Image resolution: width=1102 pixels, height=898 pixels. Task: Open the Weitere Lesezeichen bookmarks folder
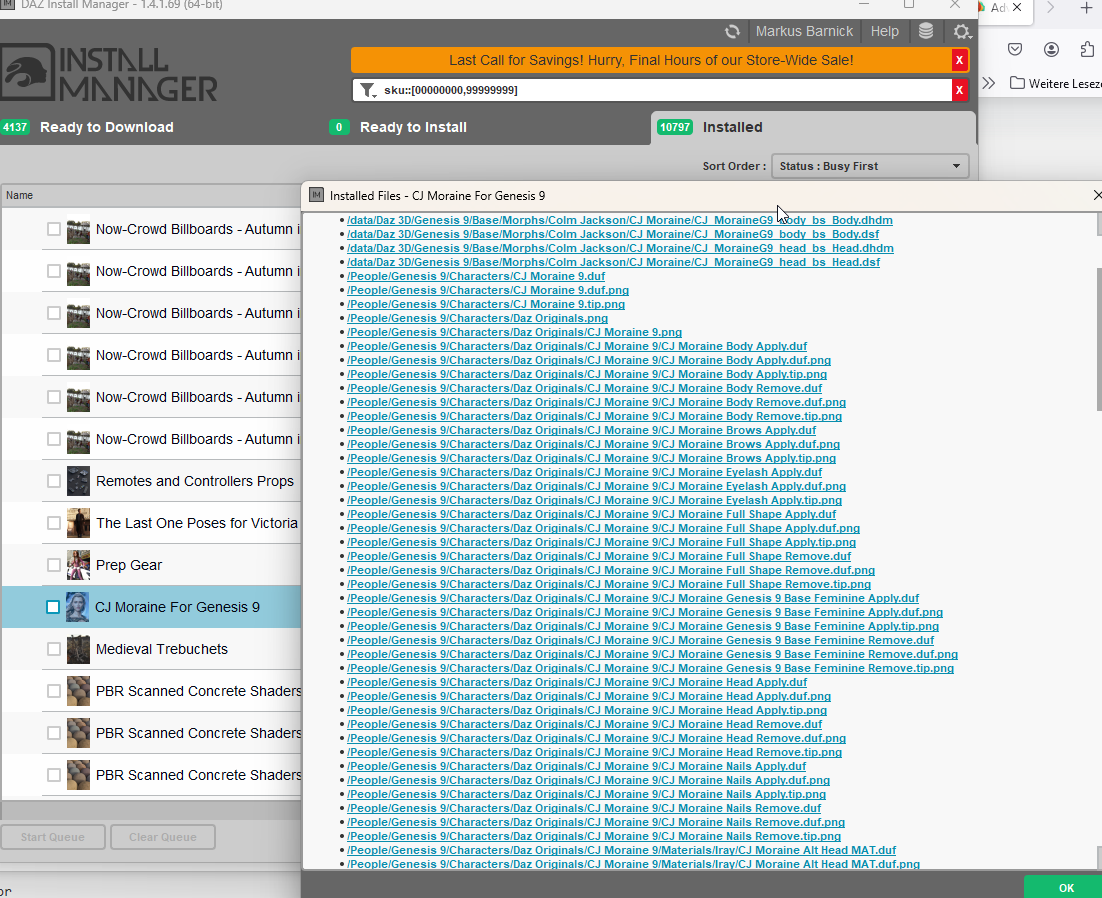click(x=1056, y=83)
